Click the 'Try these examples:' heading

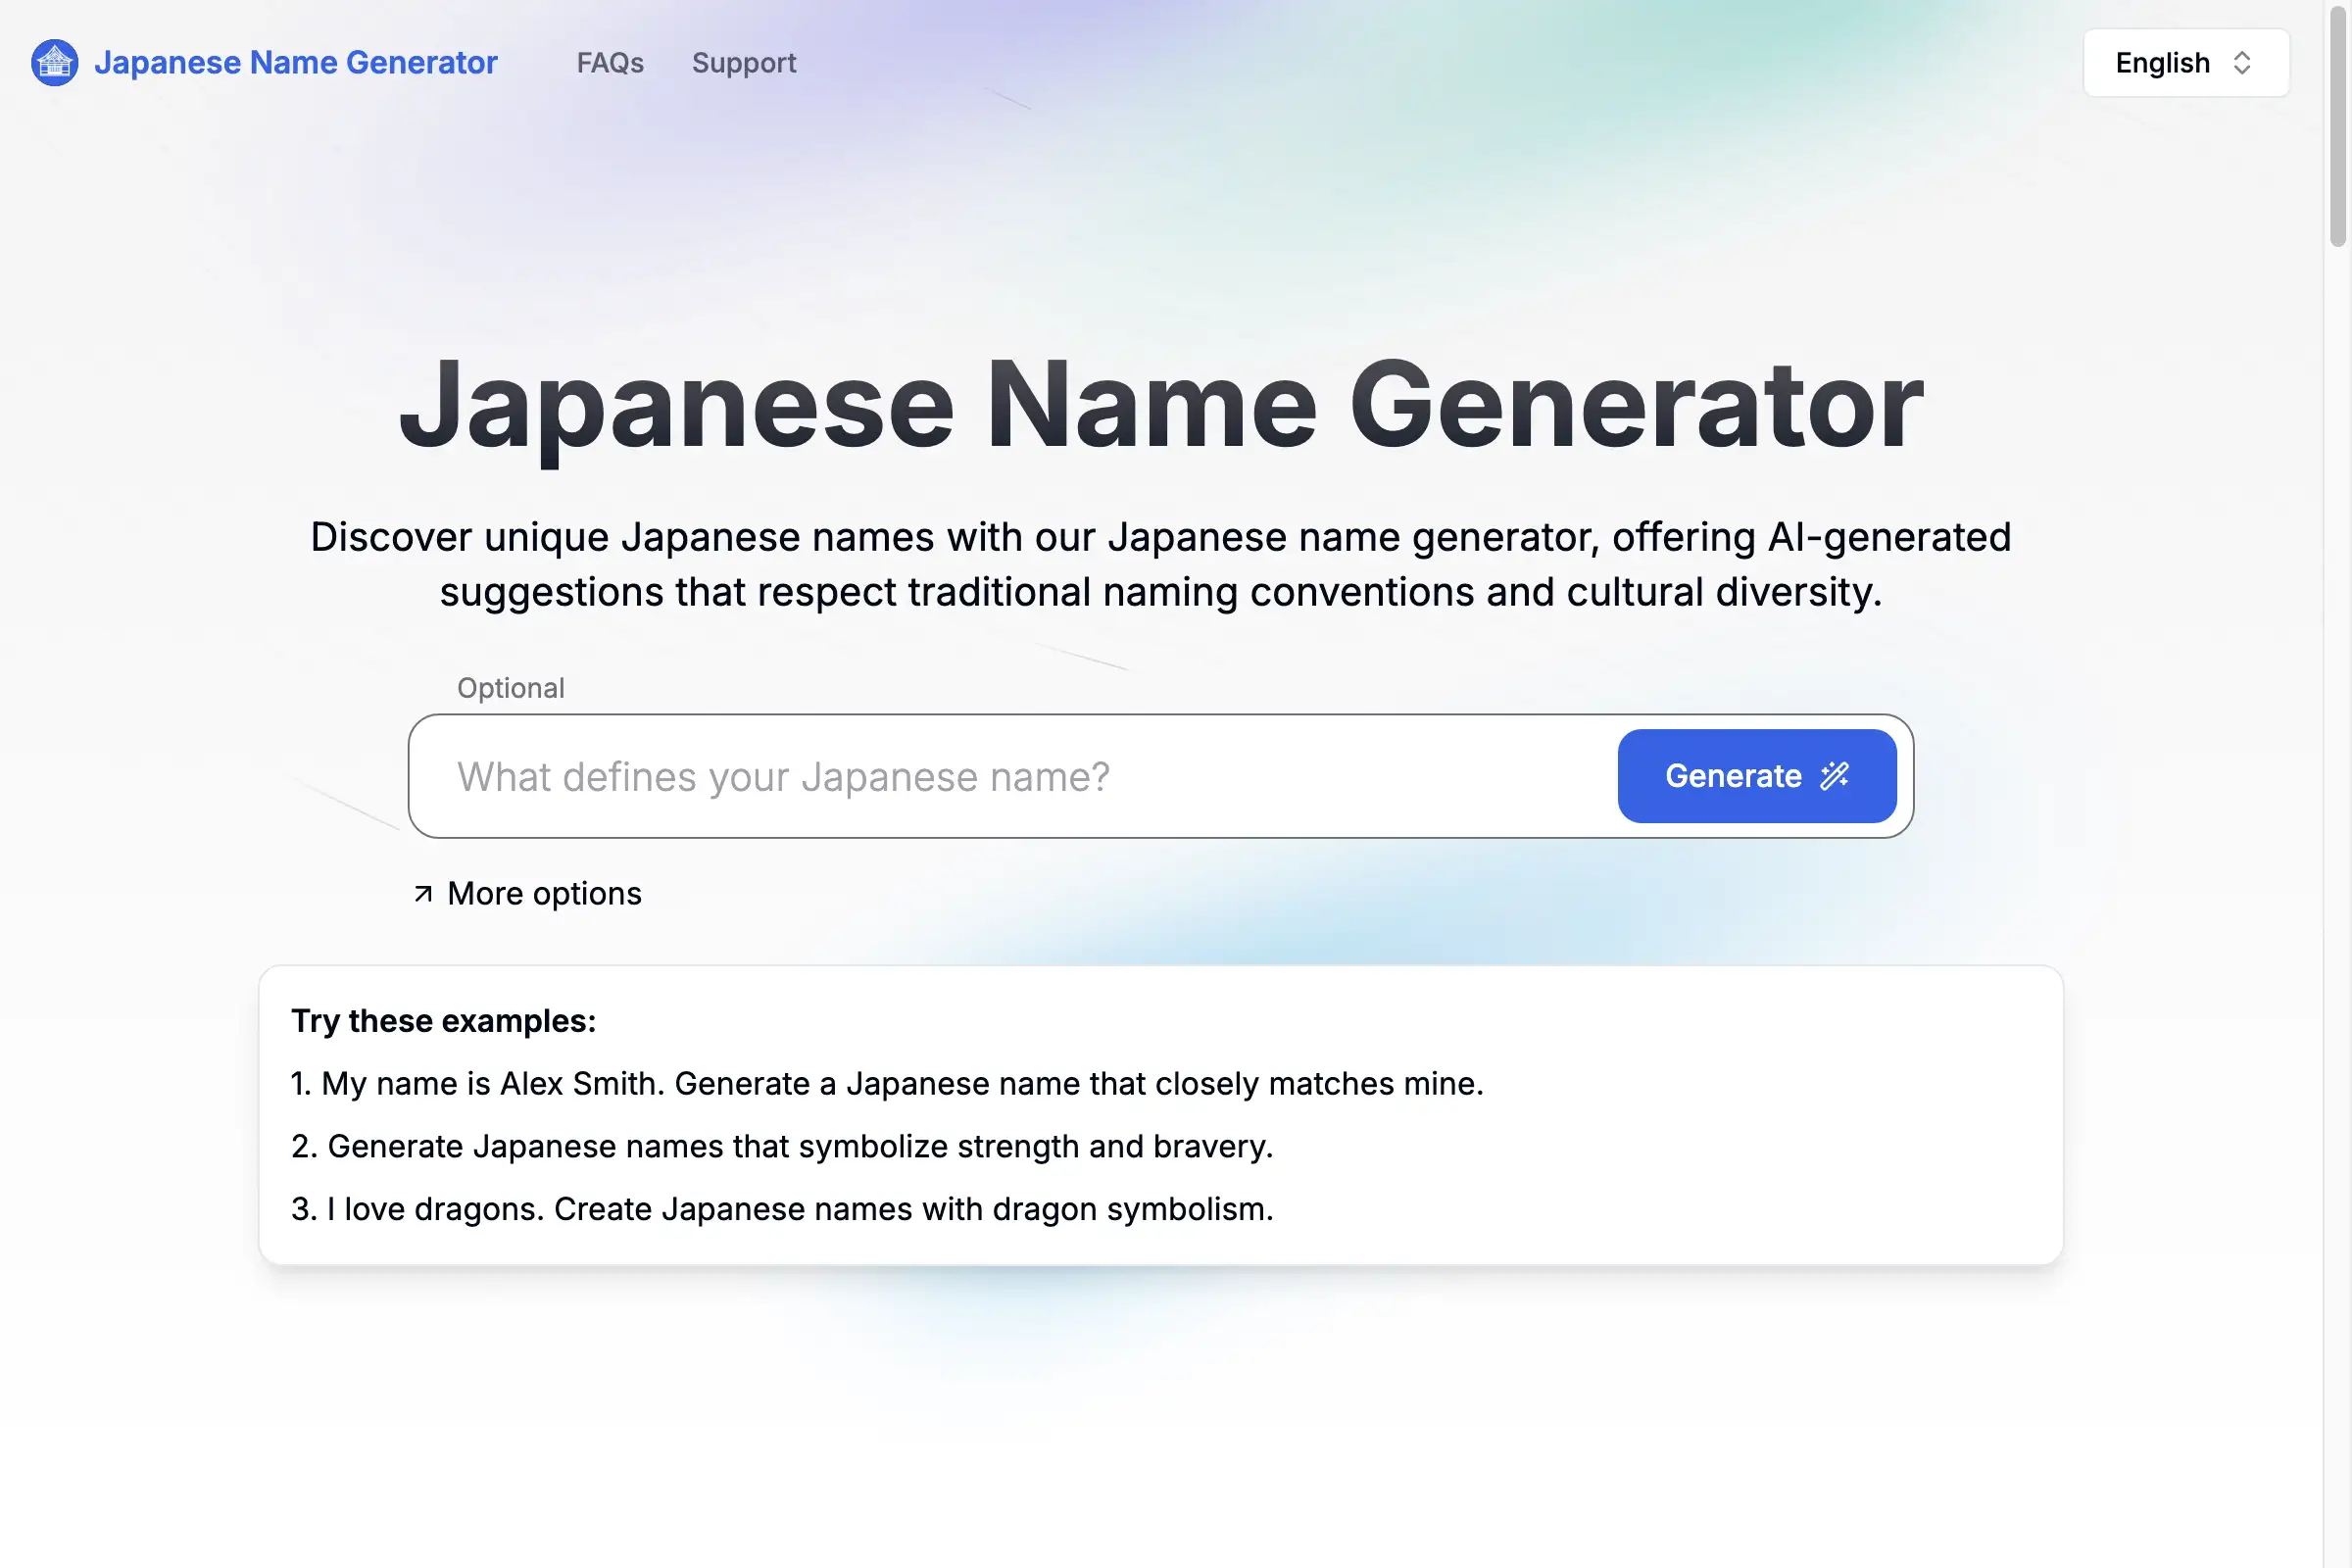443,1021
